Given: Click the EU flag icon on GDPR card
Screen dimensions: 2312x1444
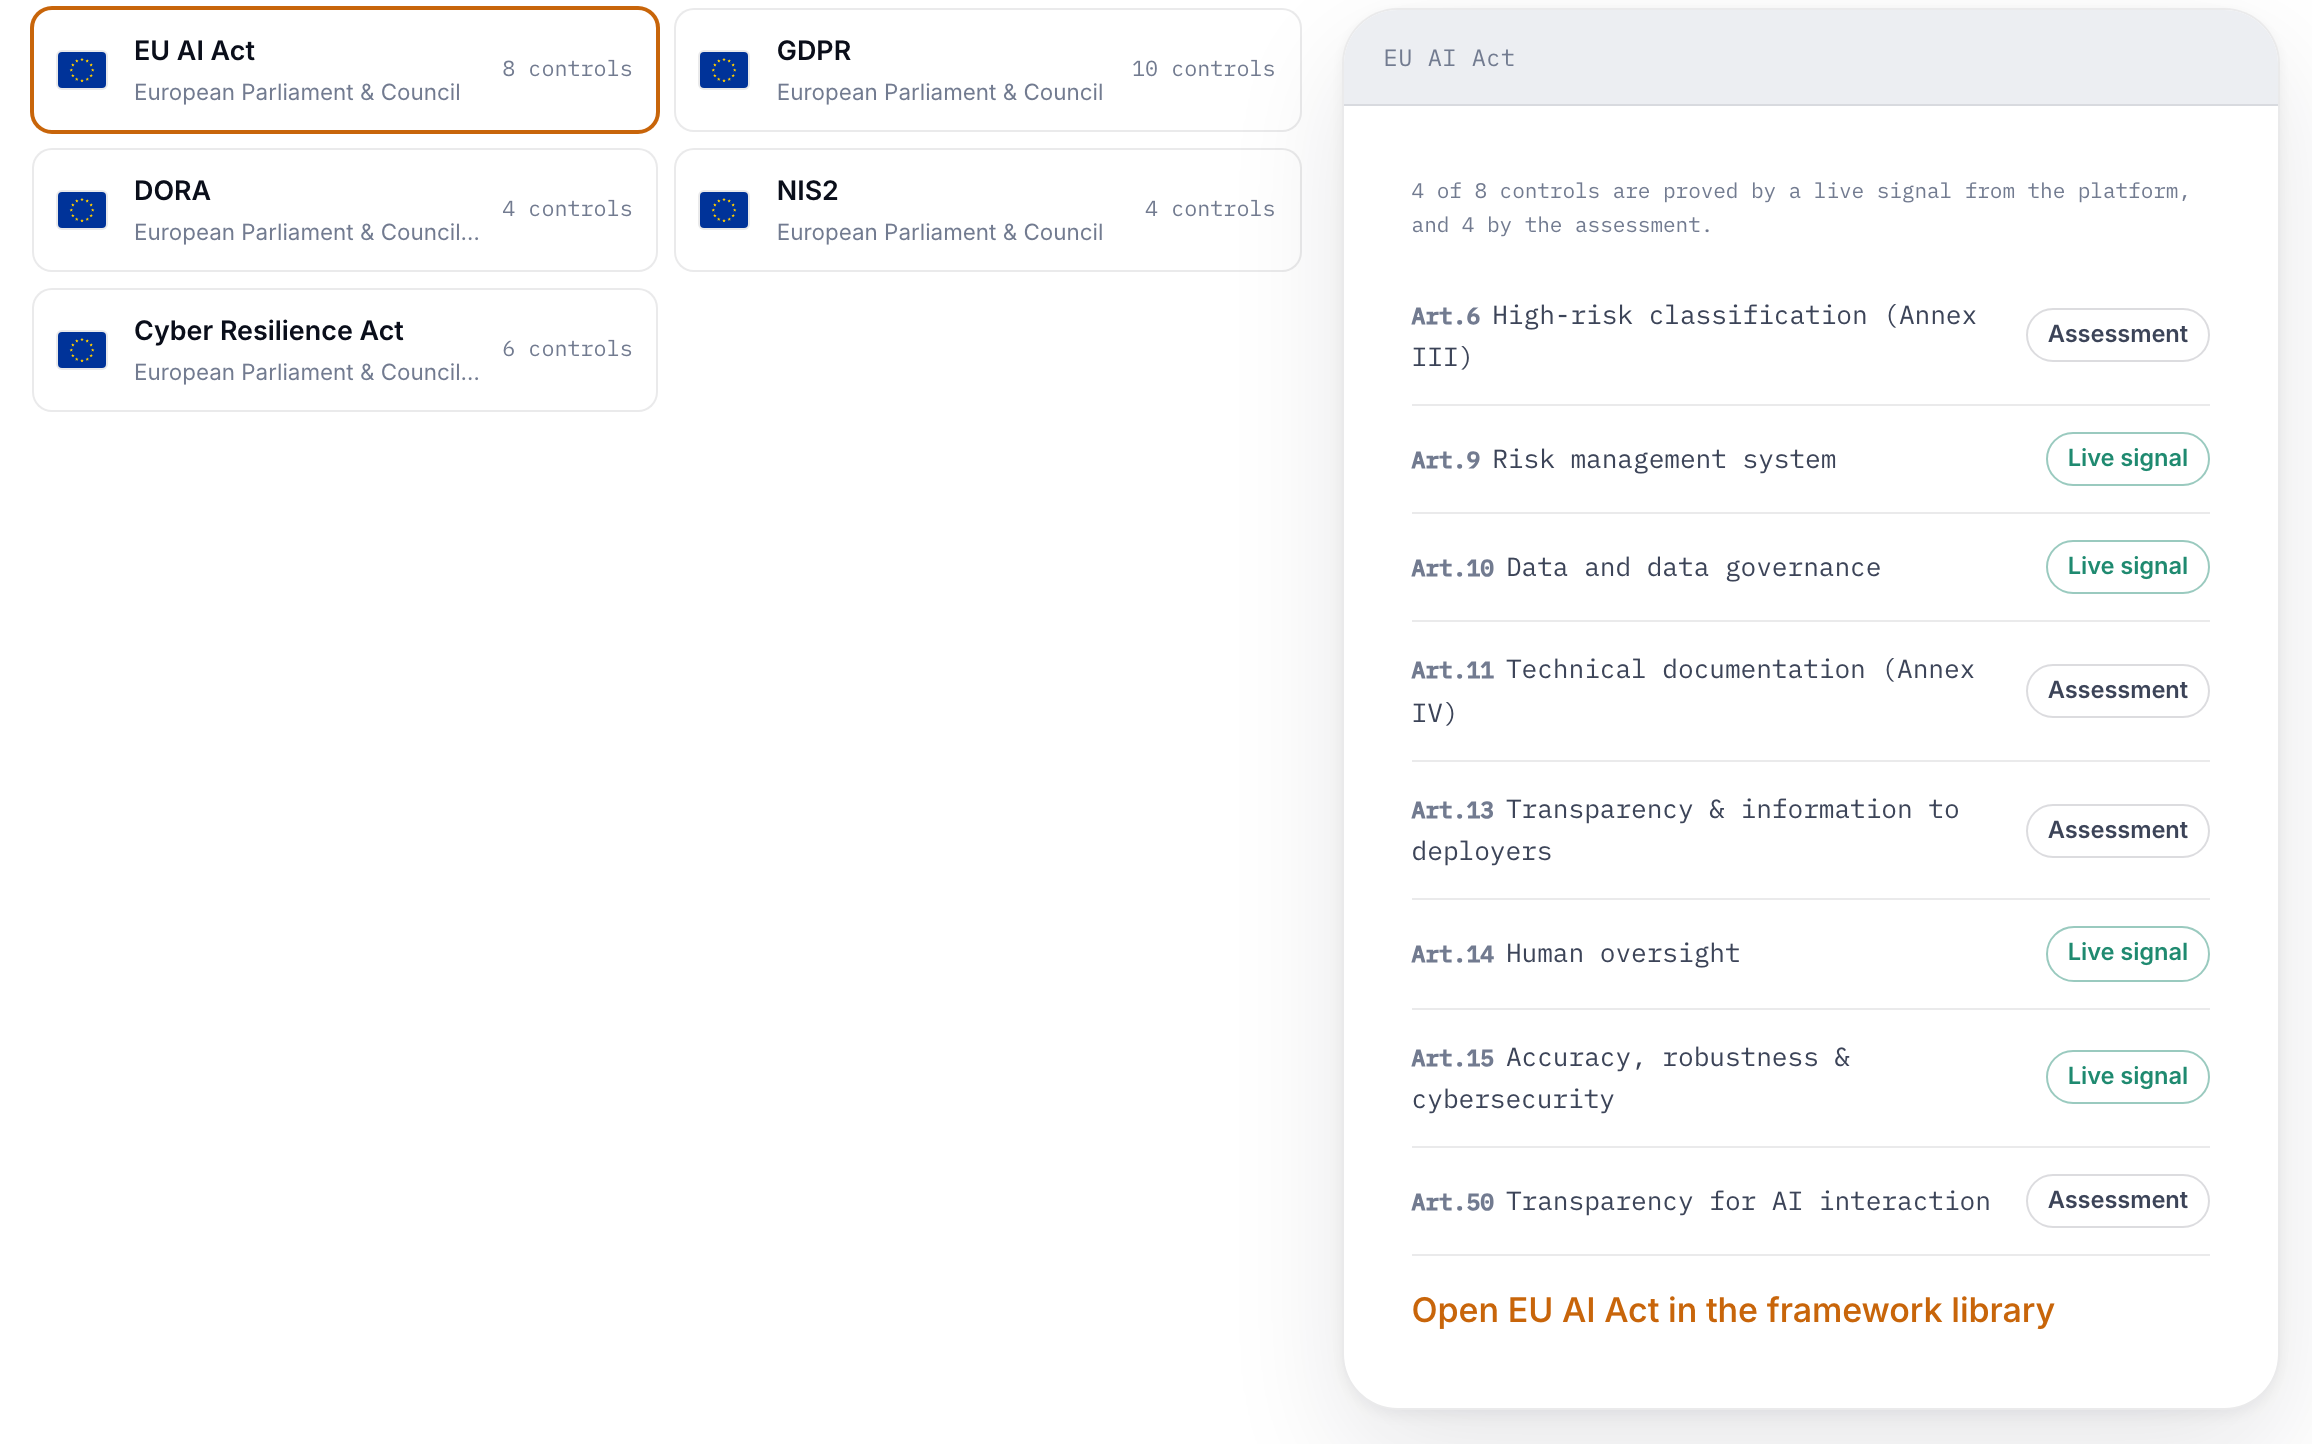Looking at the screenshot, I should pos(724,70).
